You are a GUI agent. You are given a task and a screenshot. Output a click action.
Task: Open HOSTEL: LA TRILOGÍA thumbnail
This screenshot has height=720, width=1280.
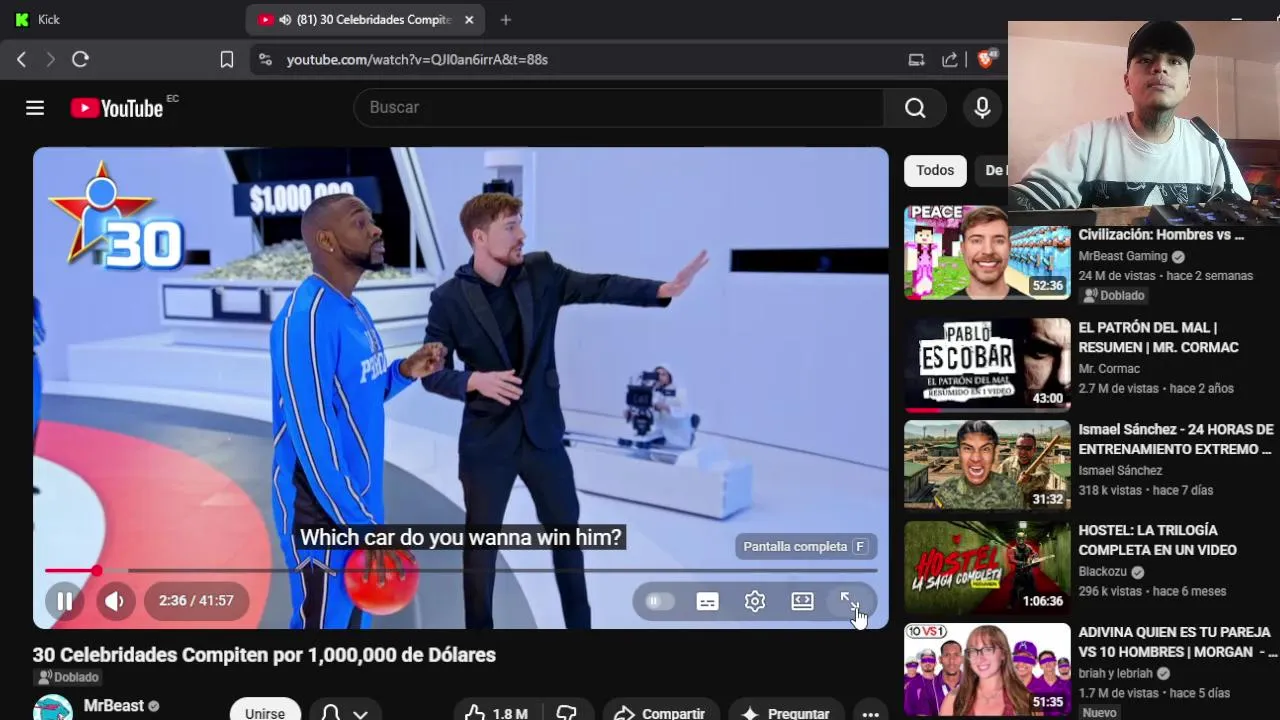tap(987, 567)
